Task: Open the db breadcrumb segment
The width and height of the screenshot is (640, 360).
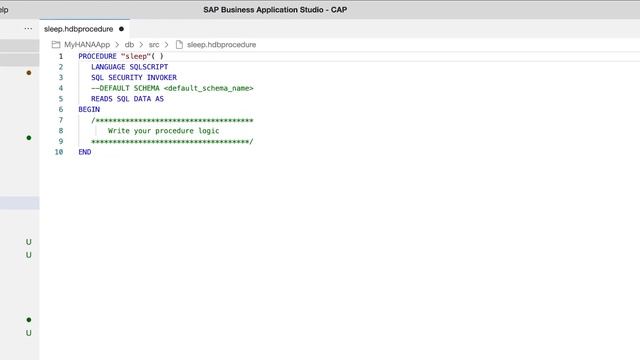Action: click(x=129, y=44)
